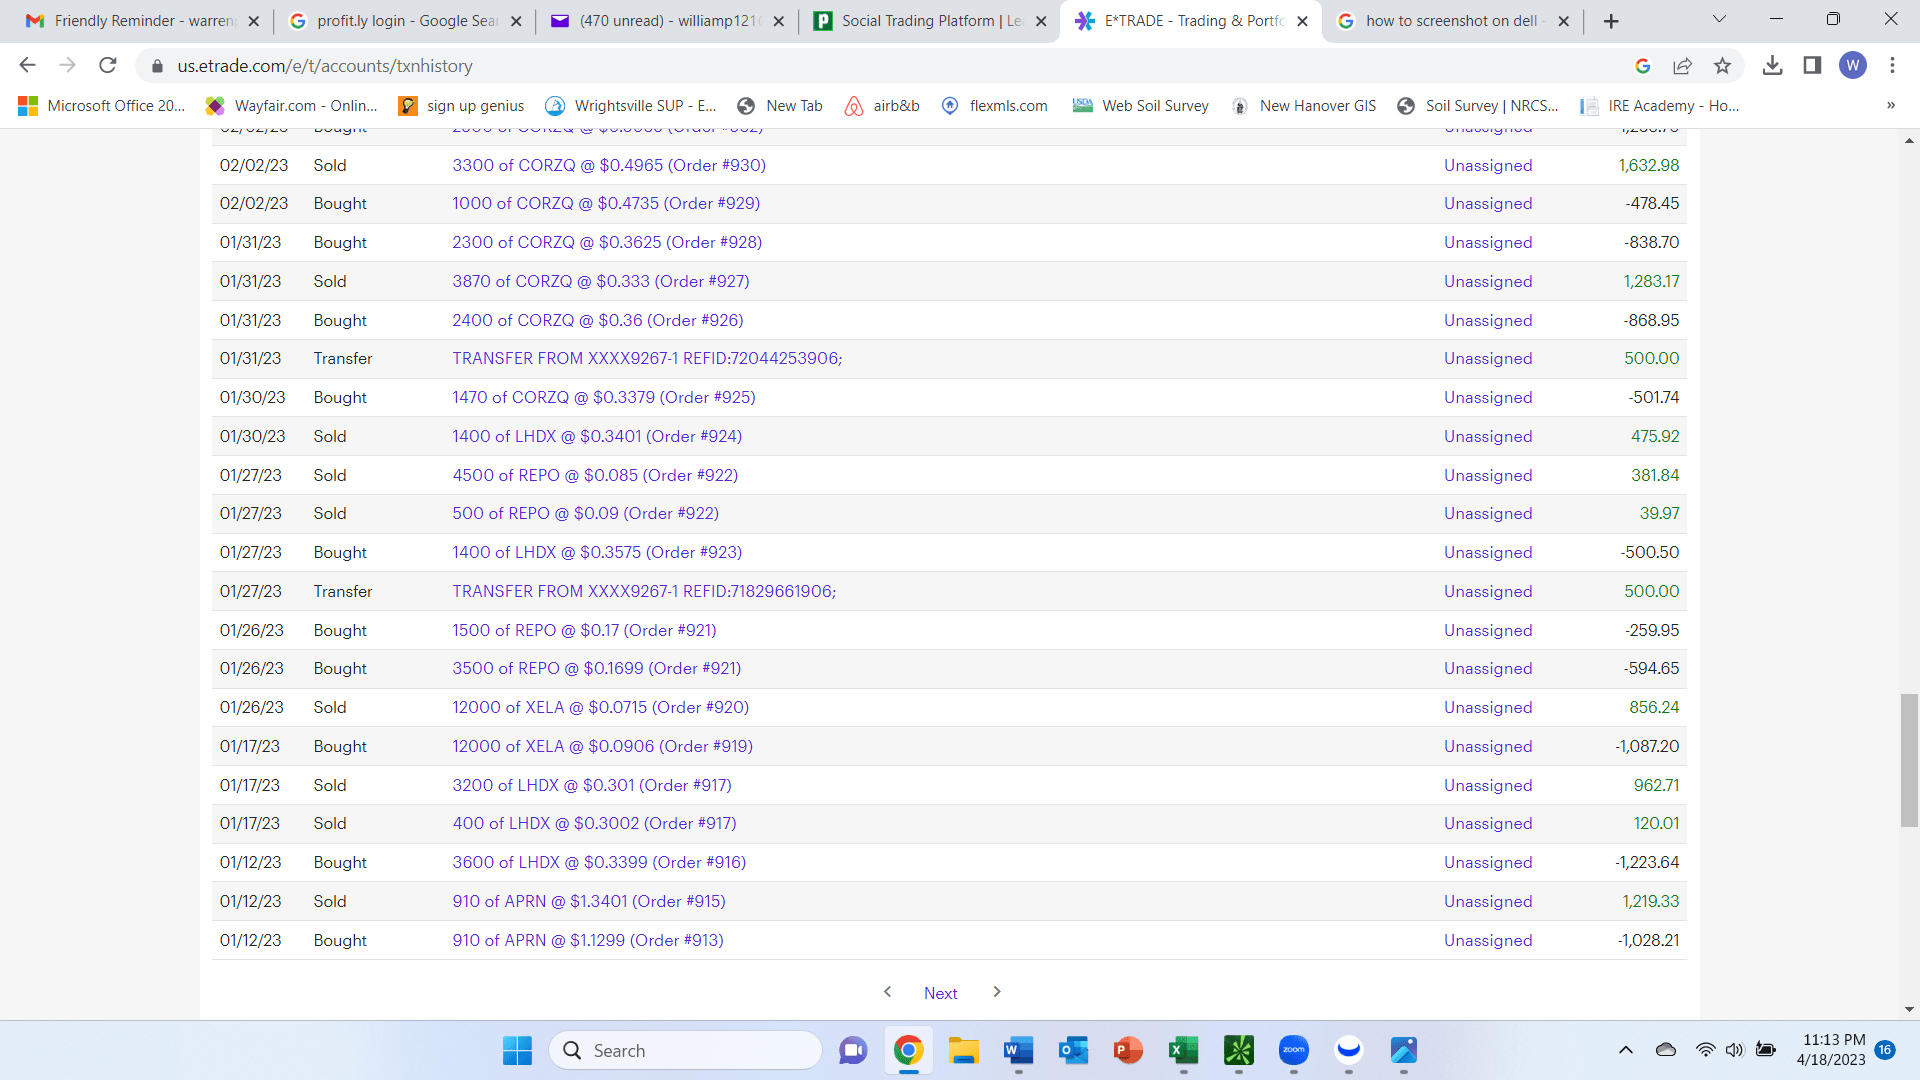Image resolution: width=1920 pixels, height=1080 pixels.
Task: Open Chrome downloads icon
Action: point(1772,66)
